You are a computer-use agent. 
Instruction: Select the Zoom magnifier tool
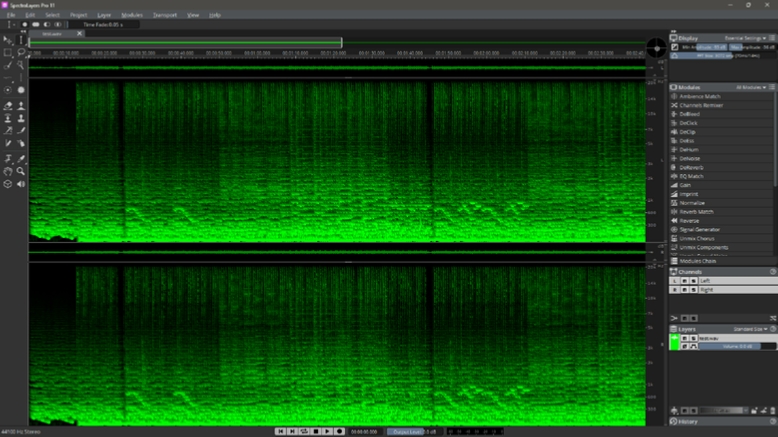(21, 171)
